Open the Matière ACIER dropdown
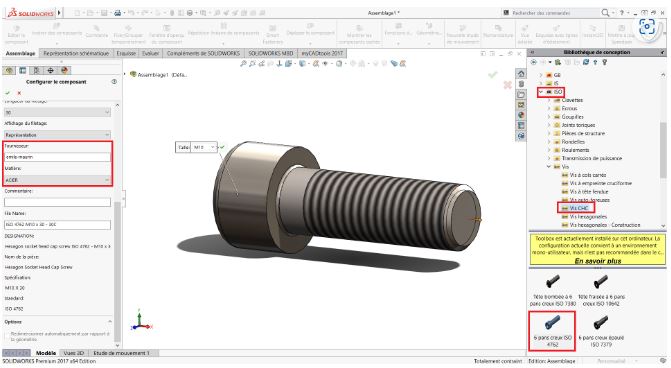 pos(57,180)
